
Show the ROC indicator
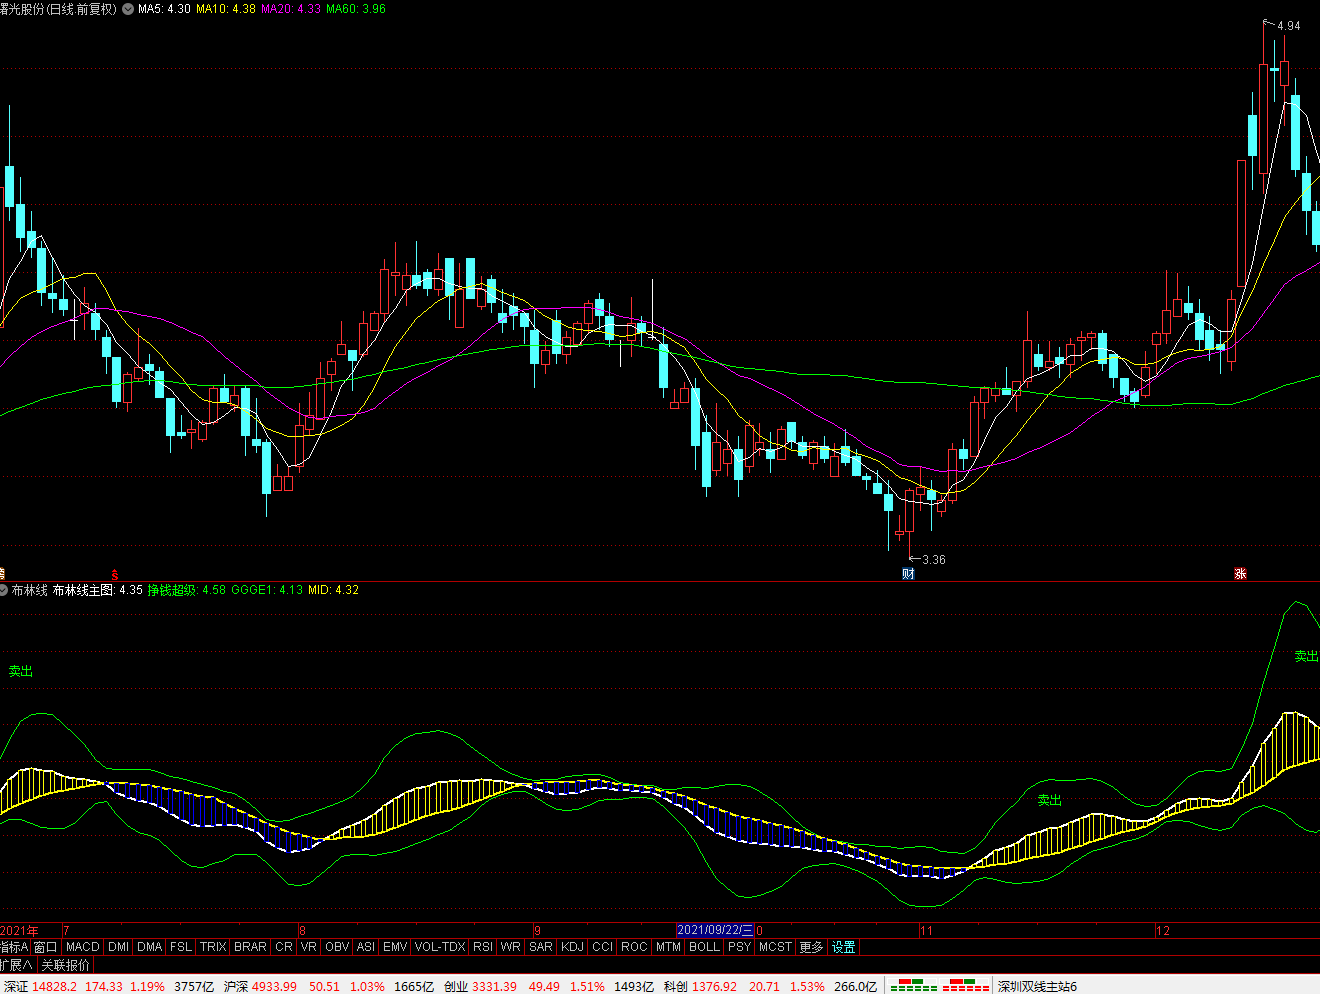coord(634,947)
